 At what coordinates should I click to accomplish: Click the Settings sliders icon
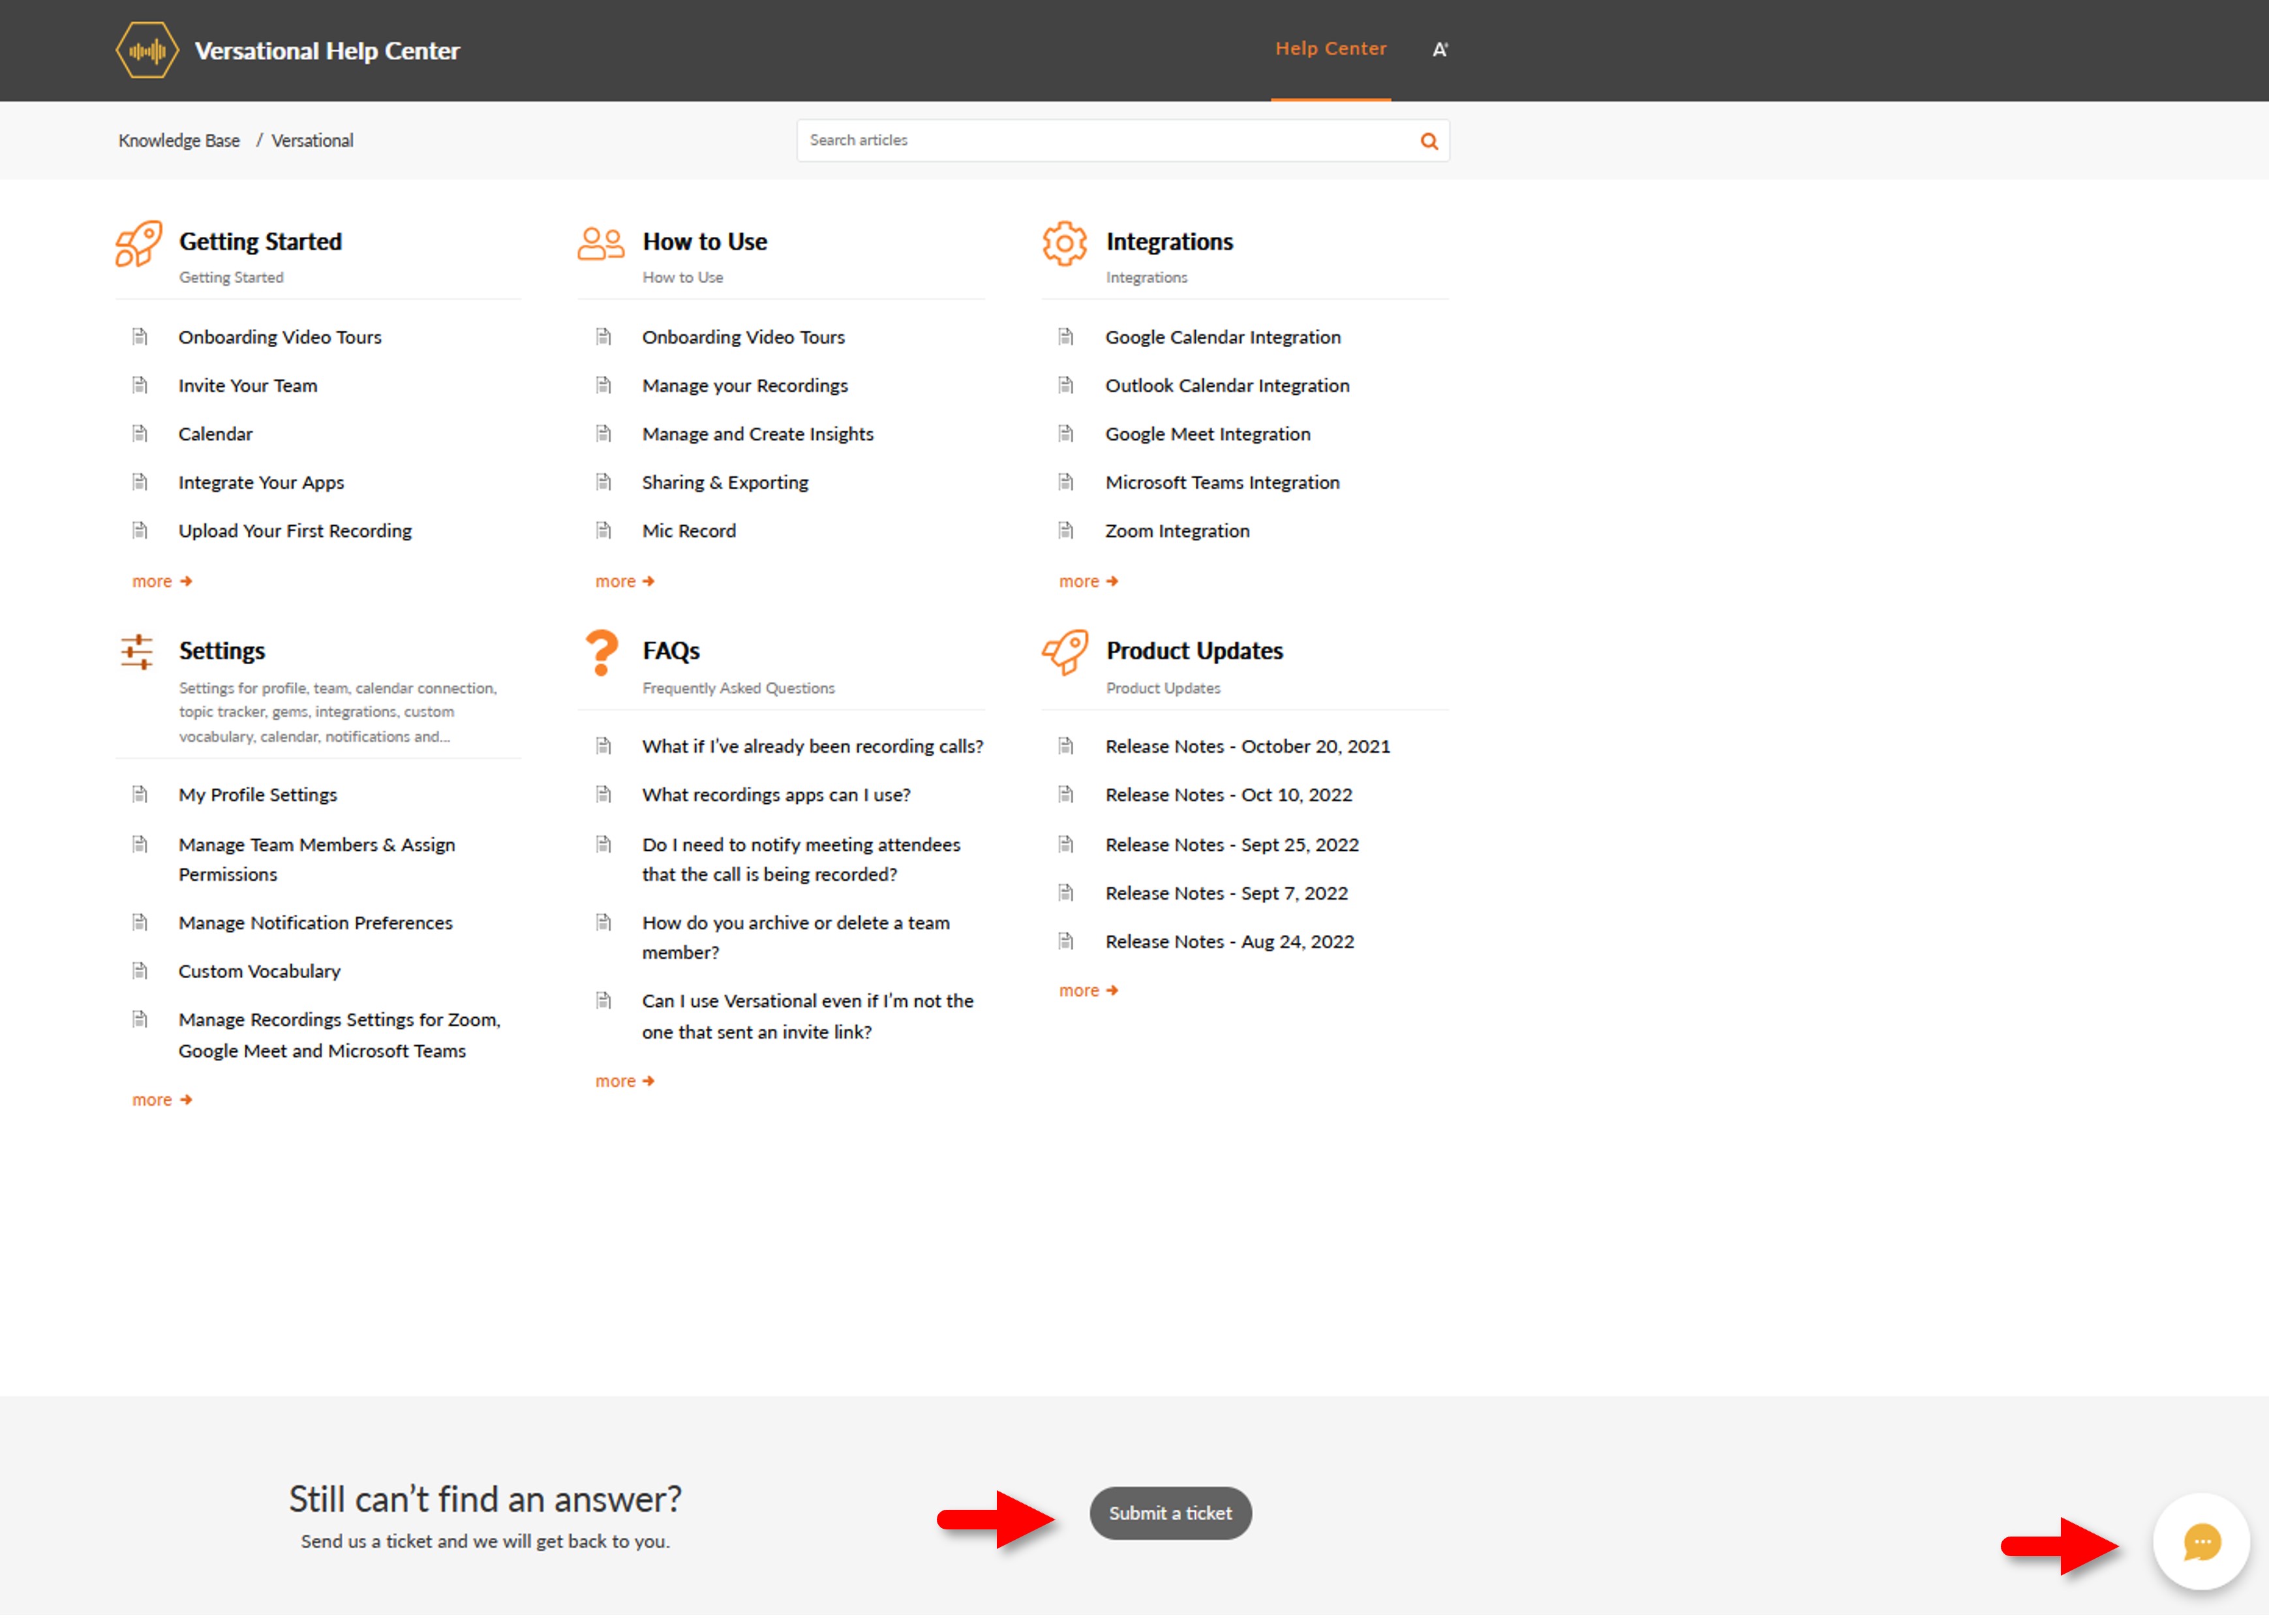[x=137, y=652]
